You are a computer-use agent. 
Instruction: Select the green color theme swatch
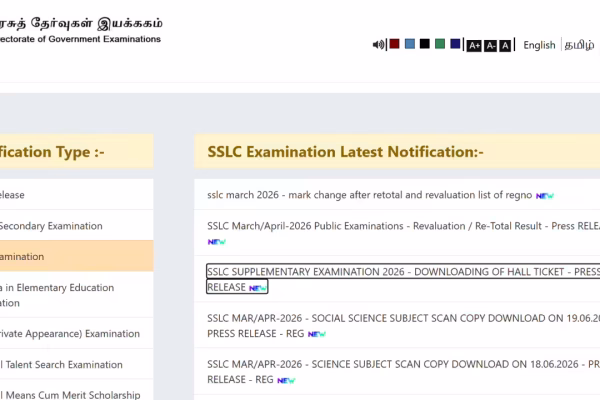point(440,44)
